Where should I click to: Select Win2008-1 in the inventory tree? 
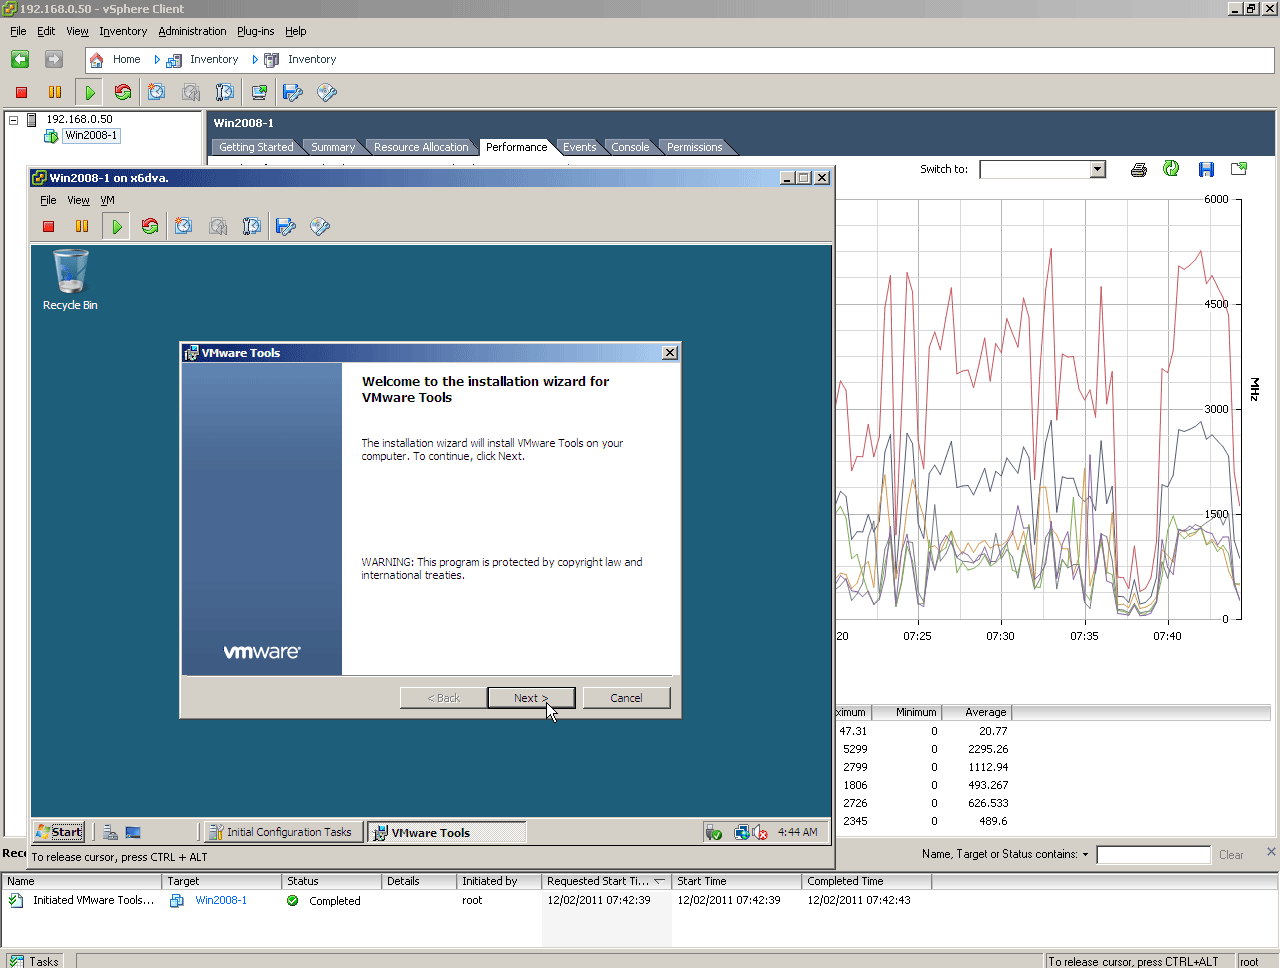coord(91,136)
